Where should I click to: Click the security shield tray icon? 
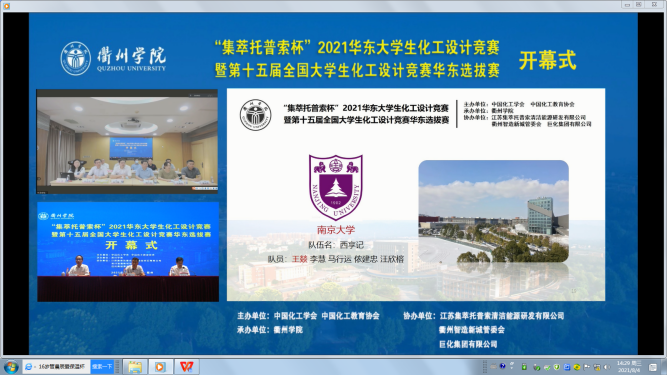click(x=556, y=367)
